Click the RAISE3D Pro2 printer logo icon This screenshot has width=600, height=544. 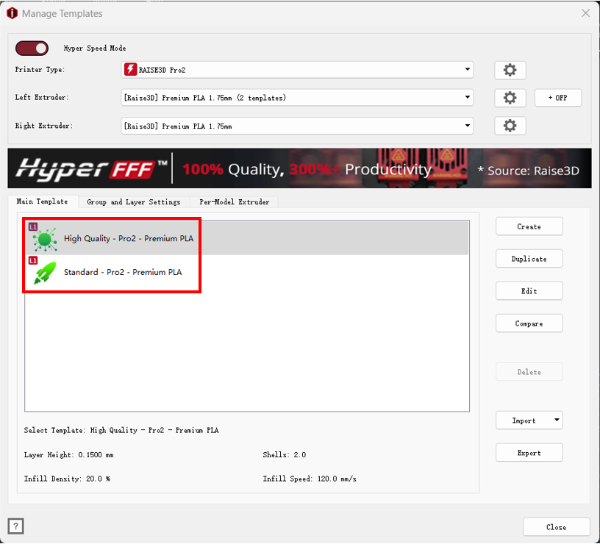pos(131,70)
